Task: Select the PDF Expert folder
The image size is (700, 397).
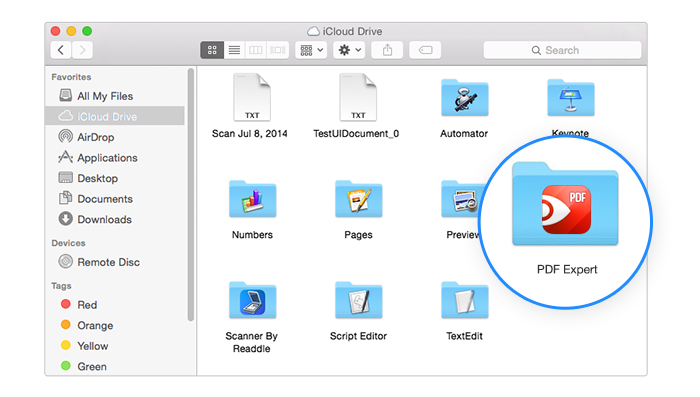Action: tap(565, 204)
